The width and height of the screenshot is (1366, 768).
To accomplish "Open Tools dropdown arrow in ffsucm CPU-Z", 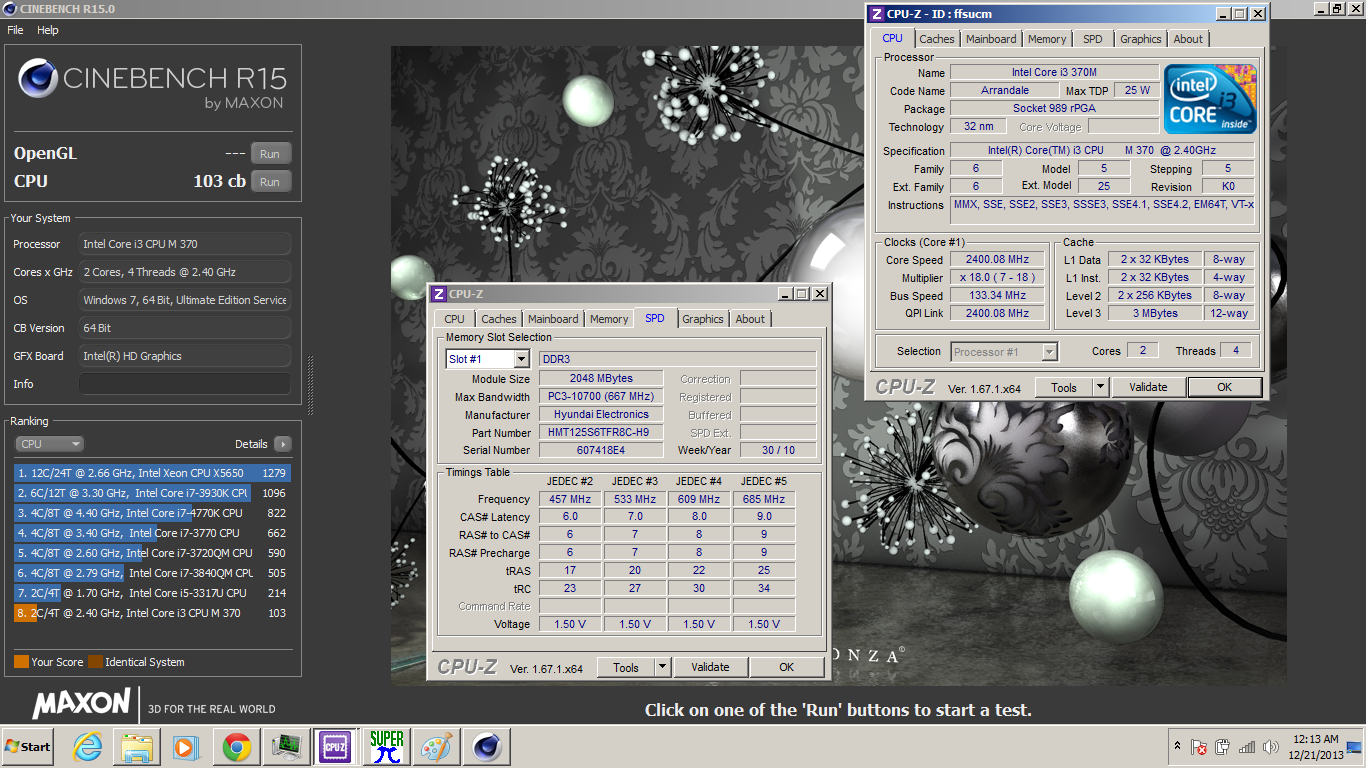I will pyautogui.click(x=1100, y=388).
